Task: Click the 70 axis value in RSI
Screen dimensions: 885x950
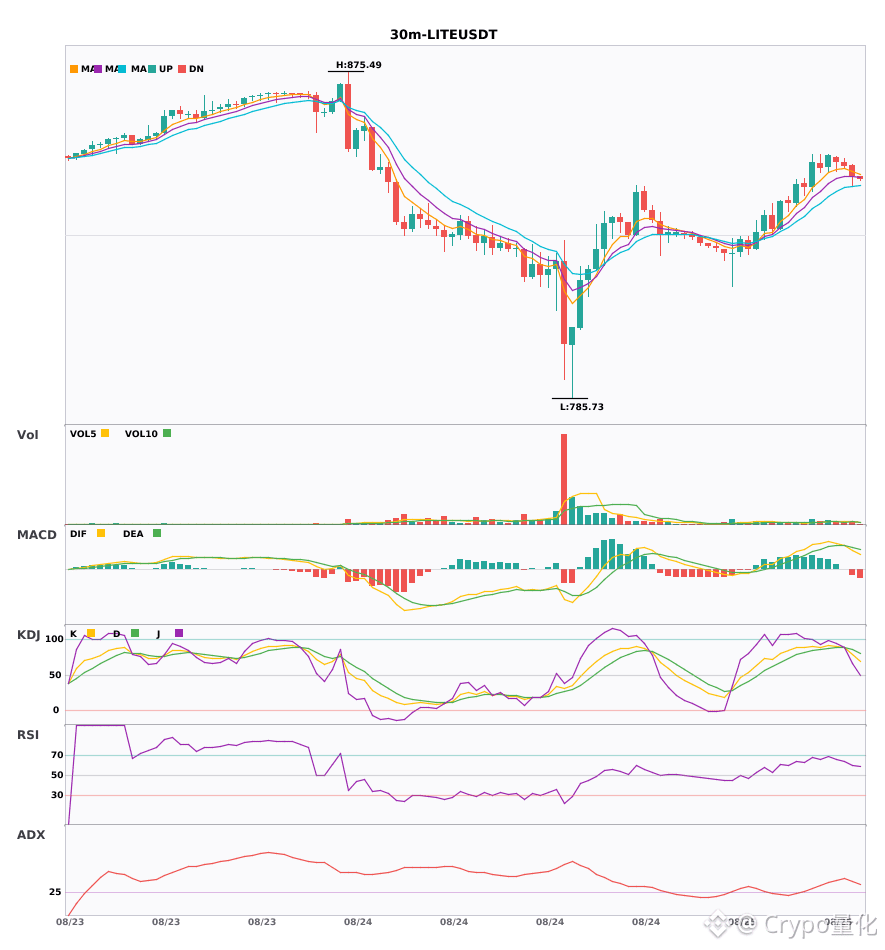Action: (x=57, y=755)
